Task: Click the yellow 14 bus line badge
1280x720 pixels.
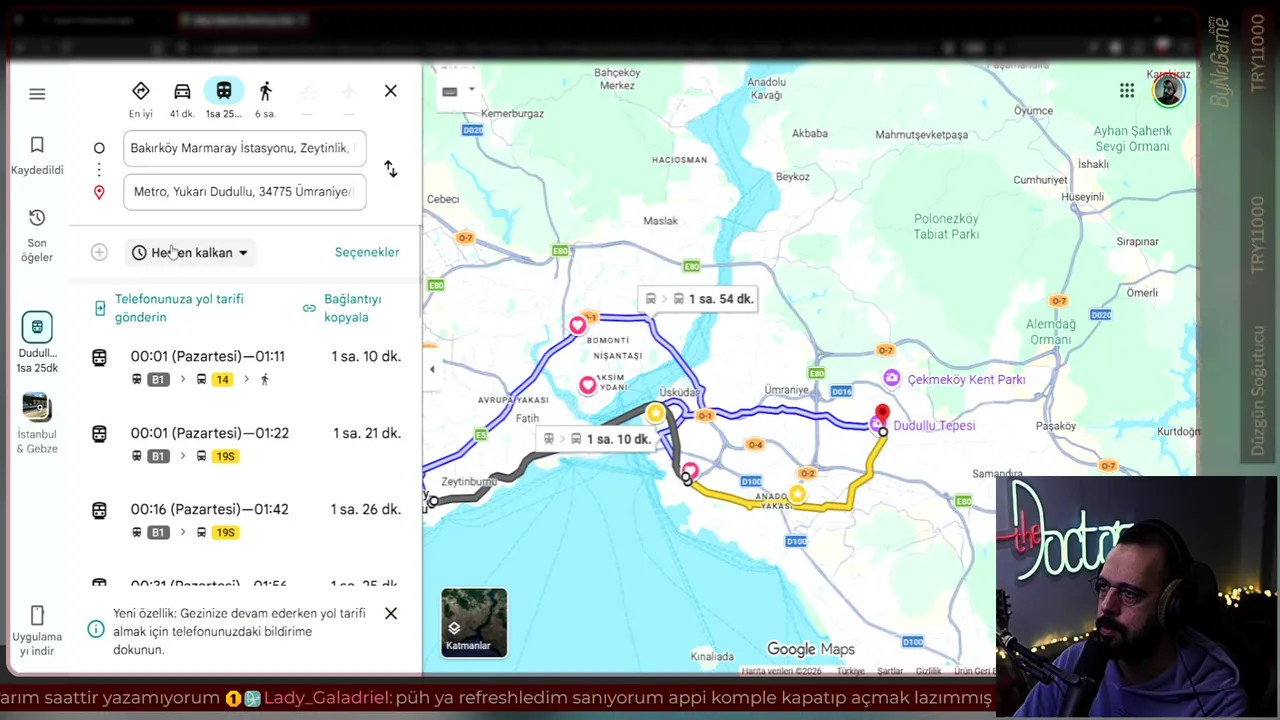Action: coord(222,379)
